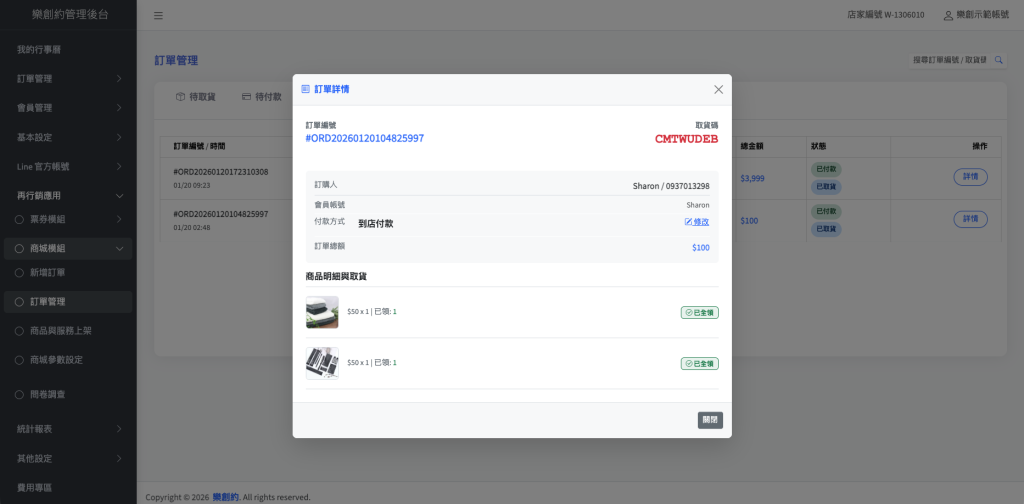Click the search magnifier icon
This screenshot has width=1024, height=504.
[x=997, y=60]
